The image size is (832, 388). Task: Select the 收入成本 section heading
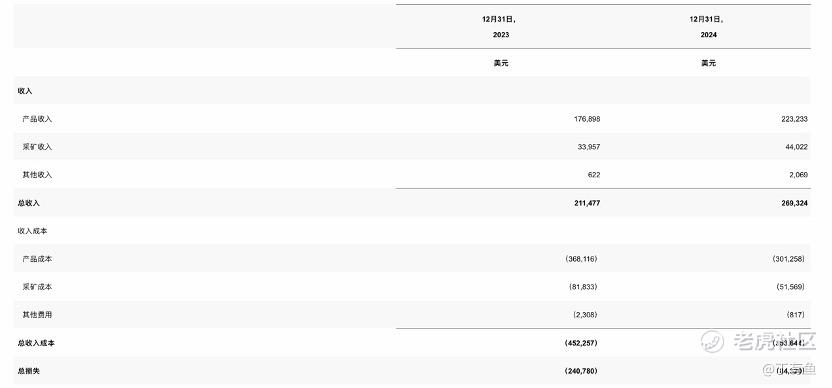pos(32,231)
